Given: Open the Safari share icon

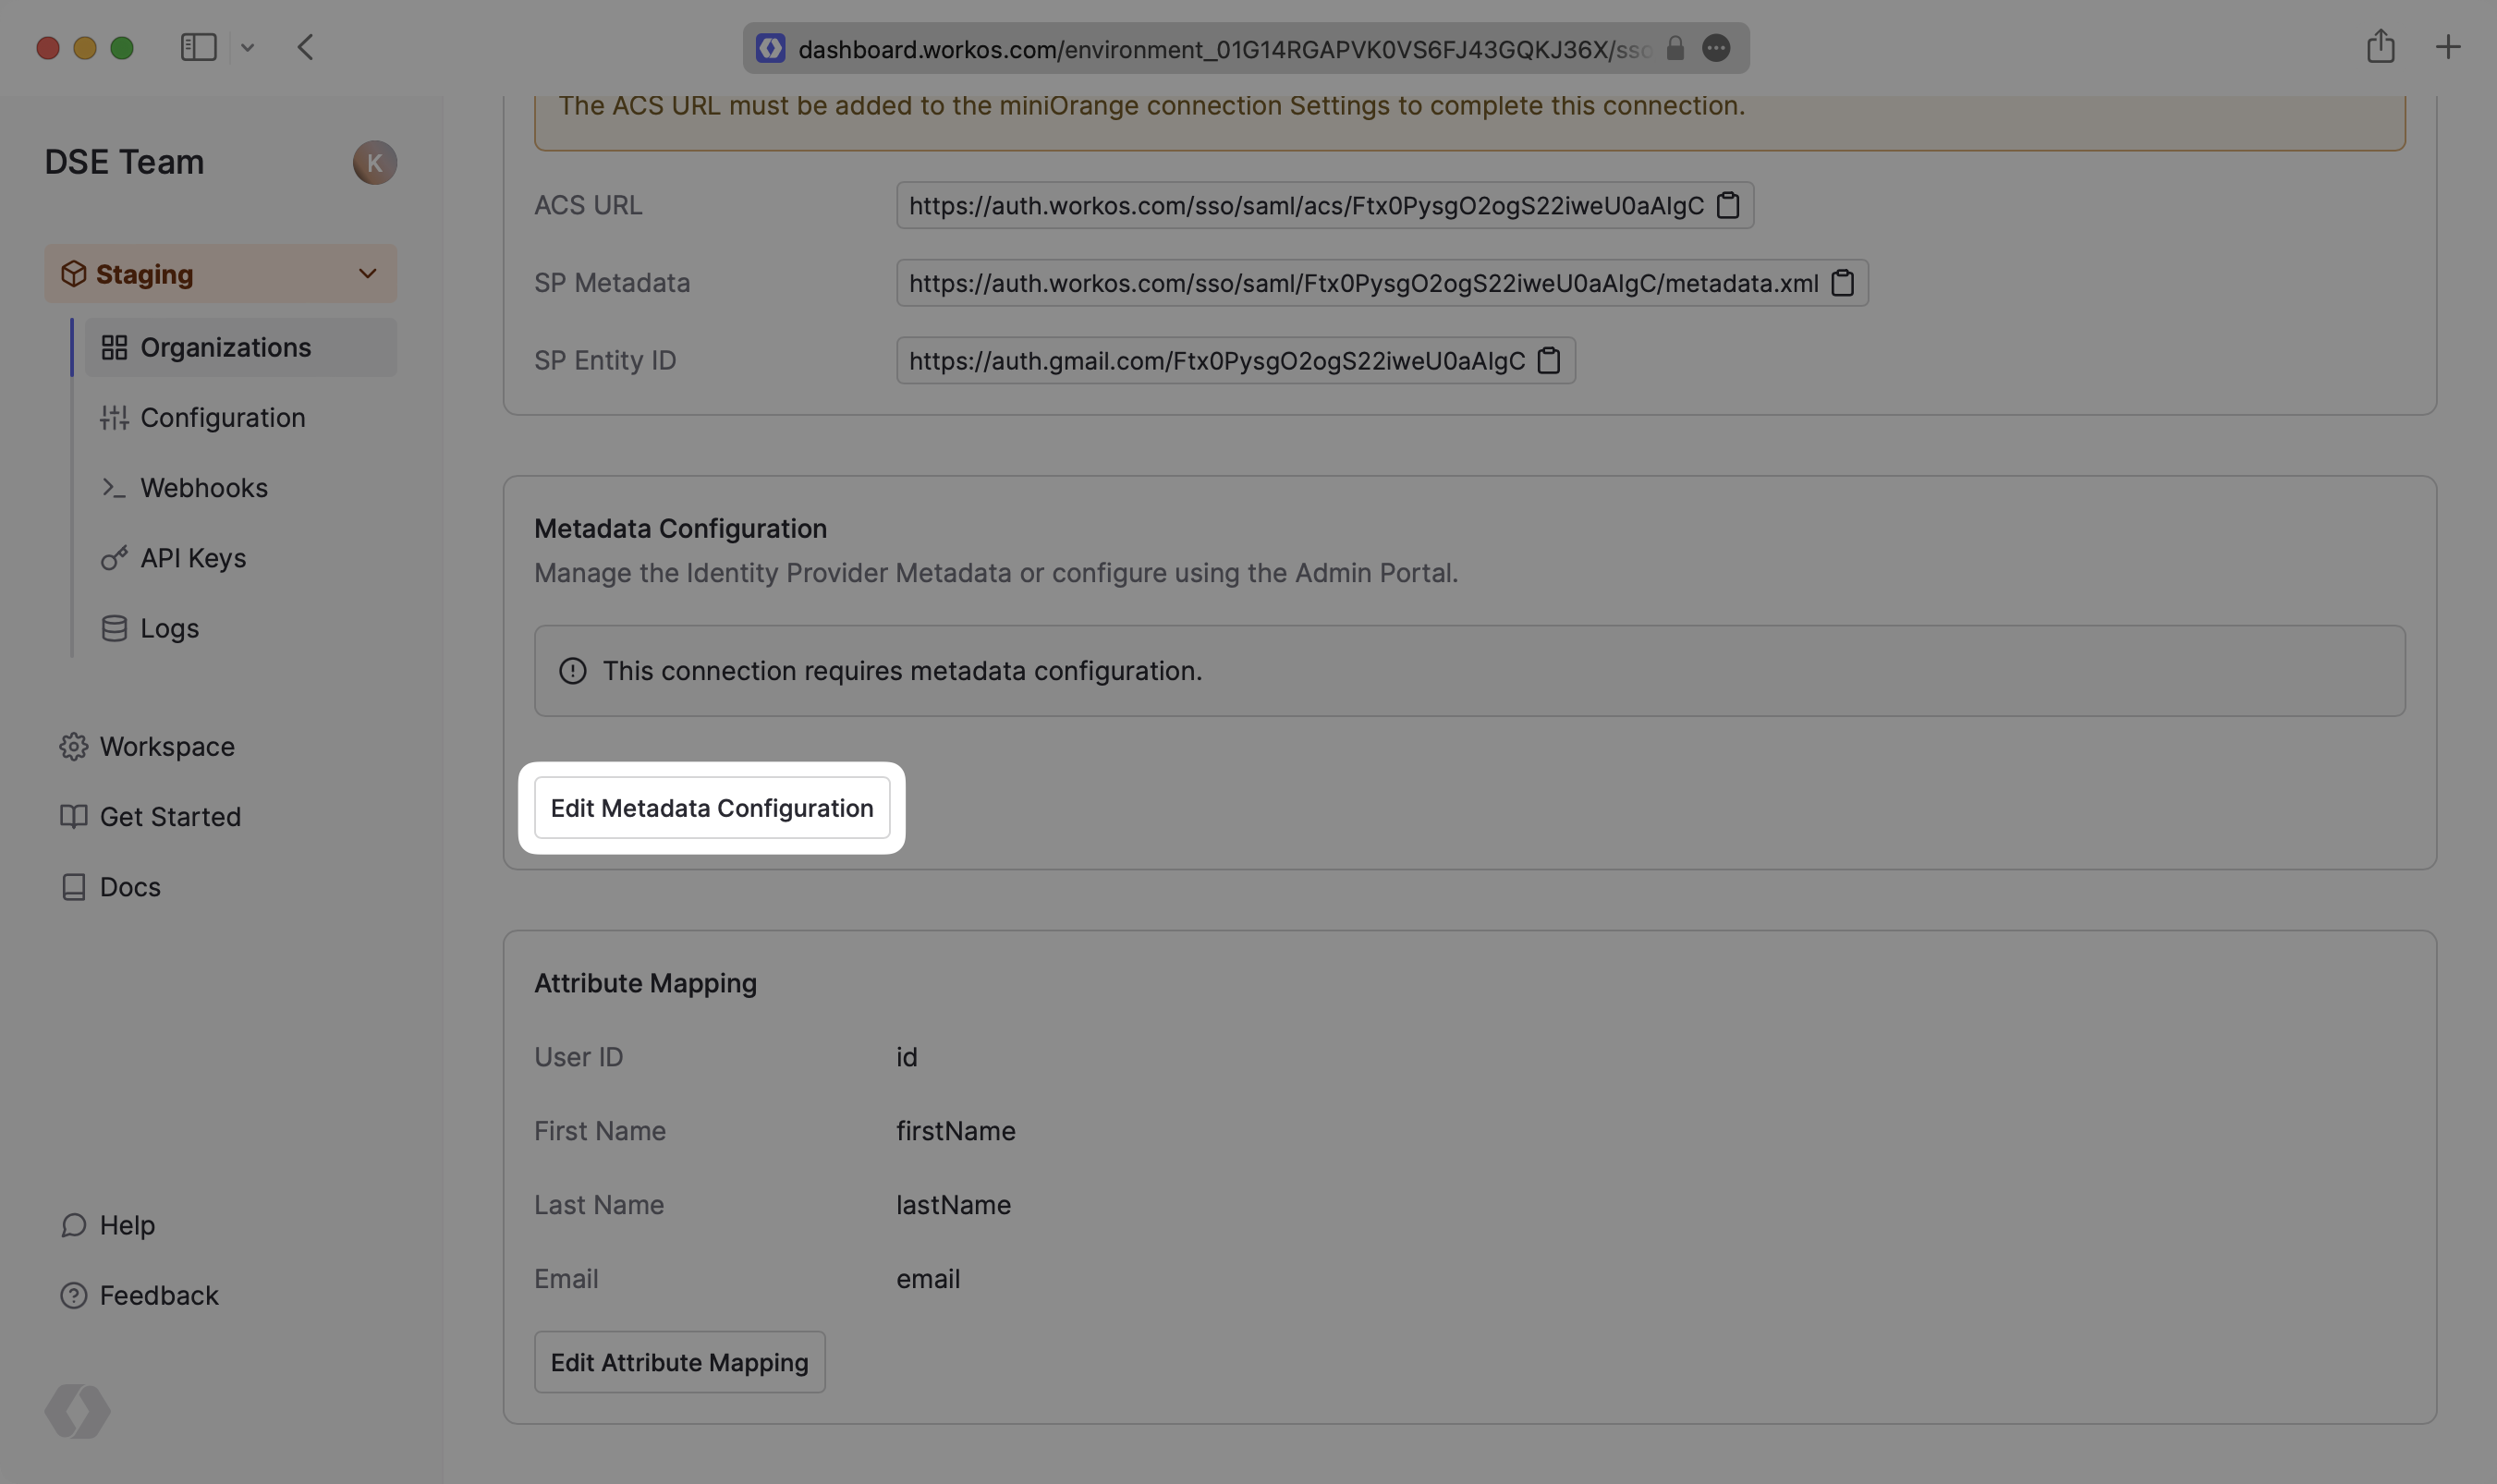Looking at the screenshot, I should 2380,46.
